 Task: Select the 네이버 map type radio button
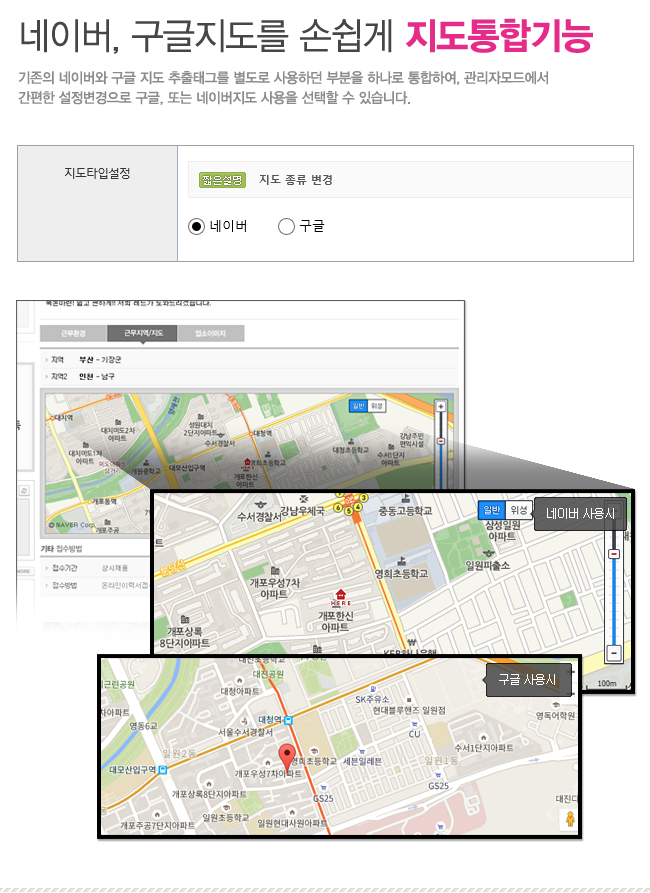pos(196,227)
